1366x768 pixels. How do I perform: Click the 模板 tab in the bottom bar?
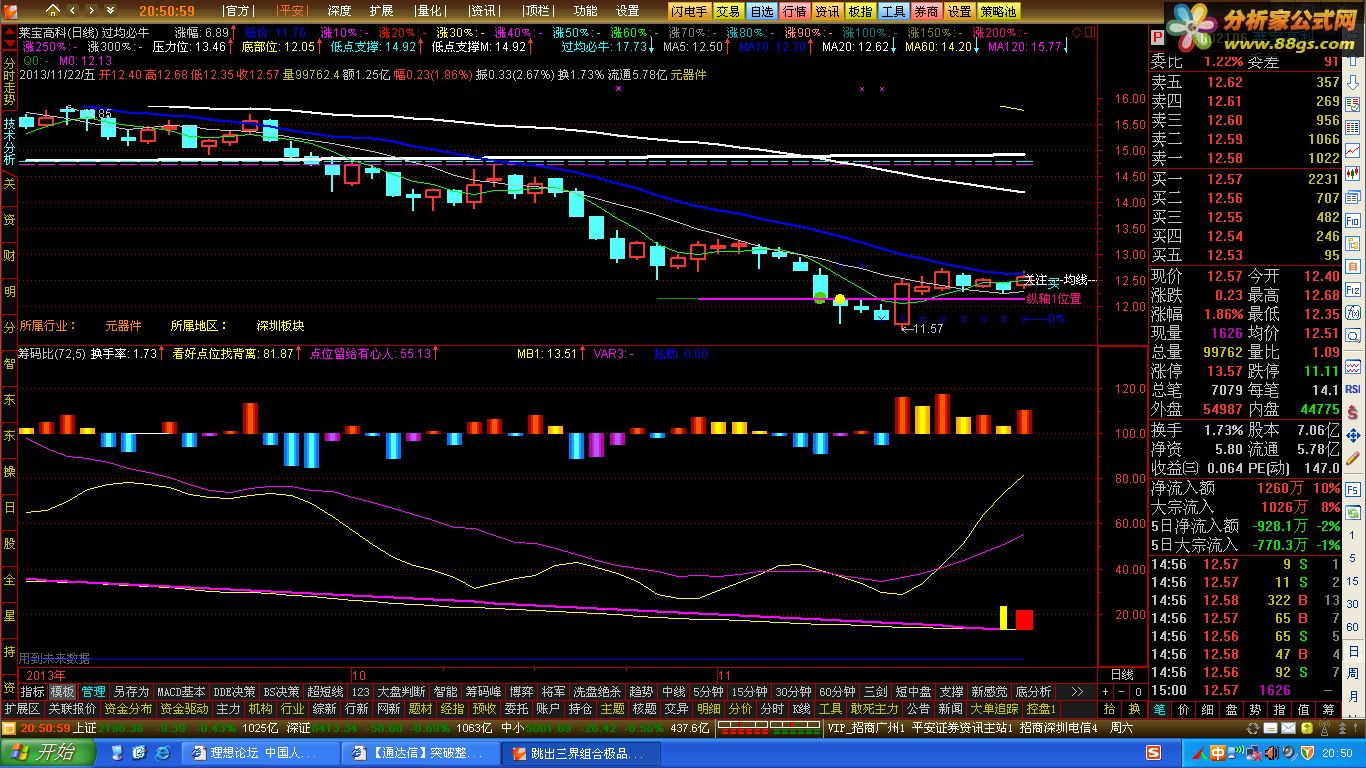pos(63,691)
